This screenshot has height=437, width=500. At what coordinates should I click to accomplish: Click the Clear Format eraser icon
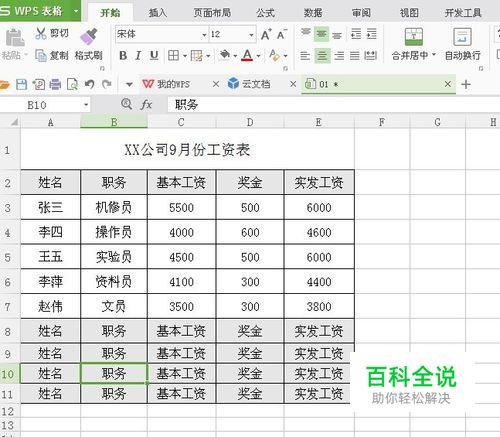tap(274, 55)
